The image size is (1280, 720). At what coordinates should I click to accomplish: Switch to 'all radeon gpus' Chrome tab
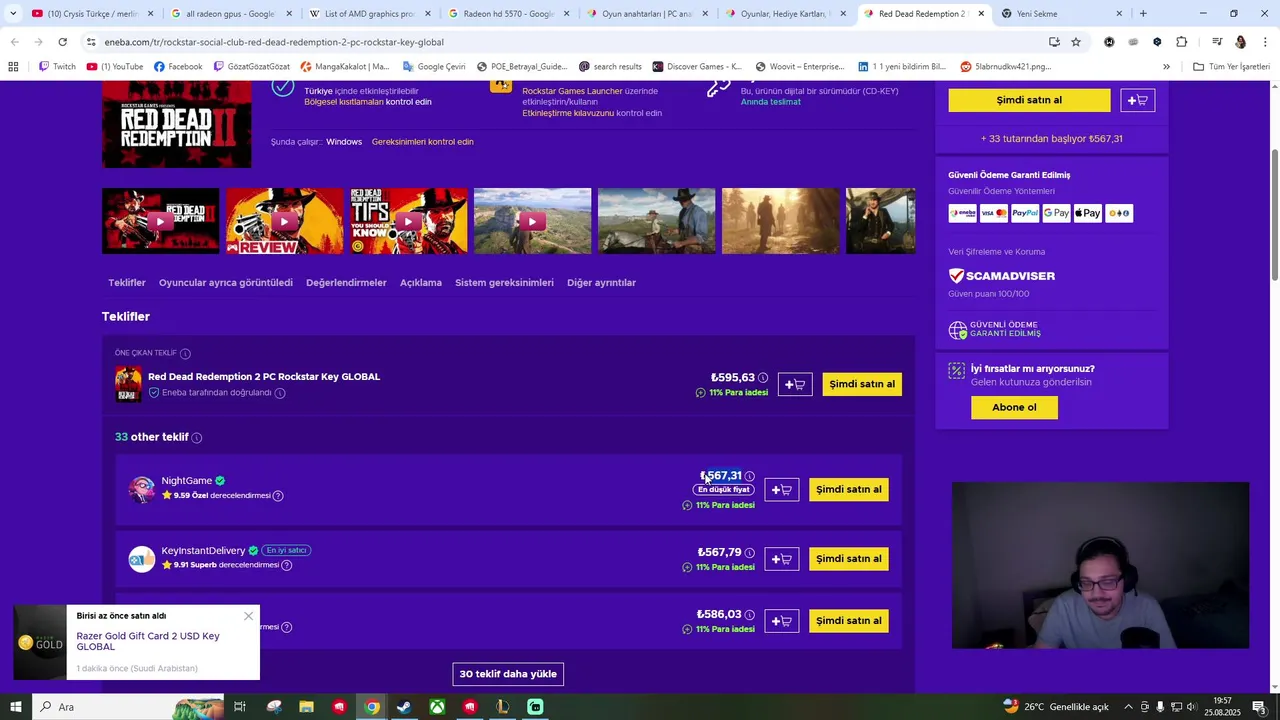pyautogui.click(x=229, y=14)
